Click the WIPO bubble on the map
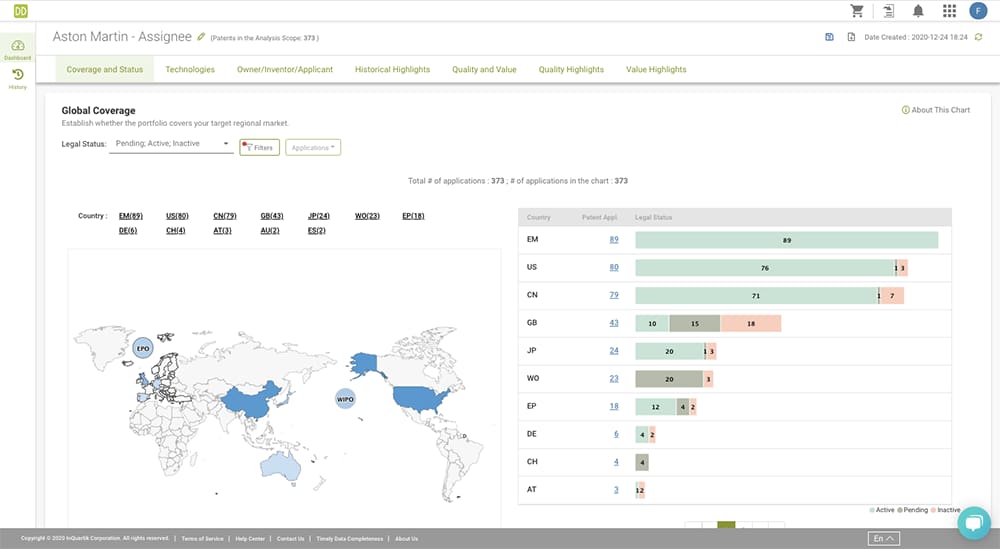 pyautogui.click(x=345, y=399)
